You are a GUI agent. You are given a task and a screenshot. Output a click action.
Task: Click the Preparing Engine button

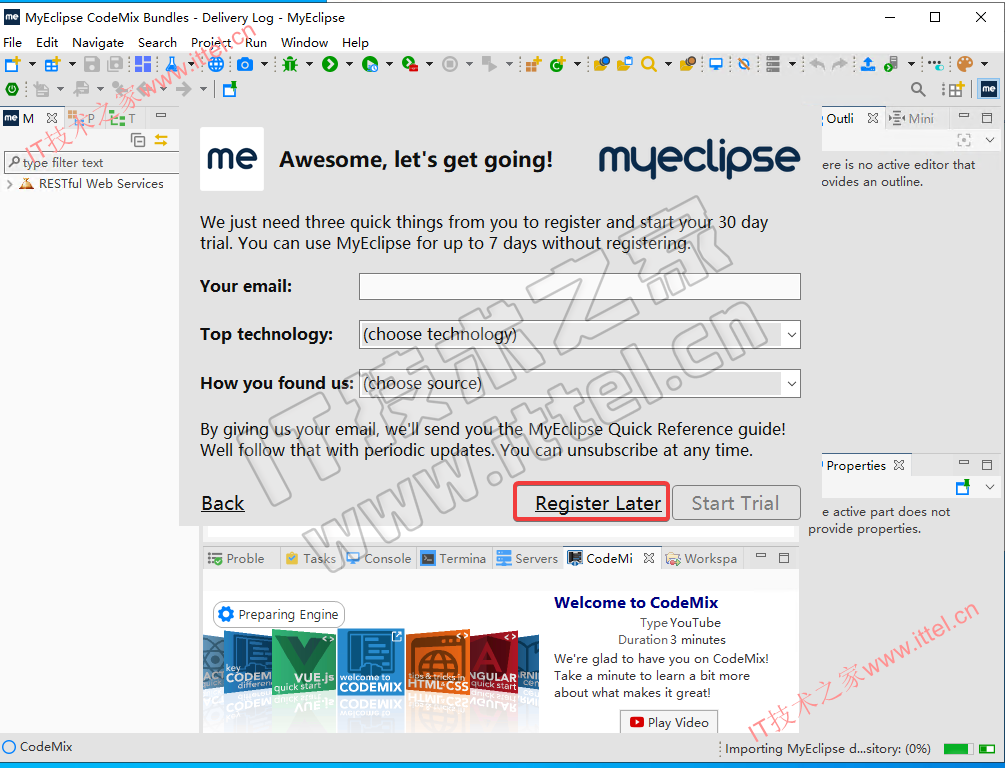tap(279, 614)
